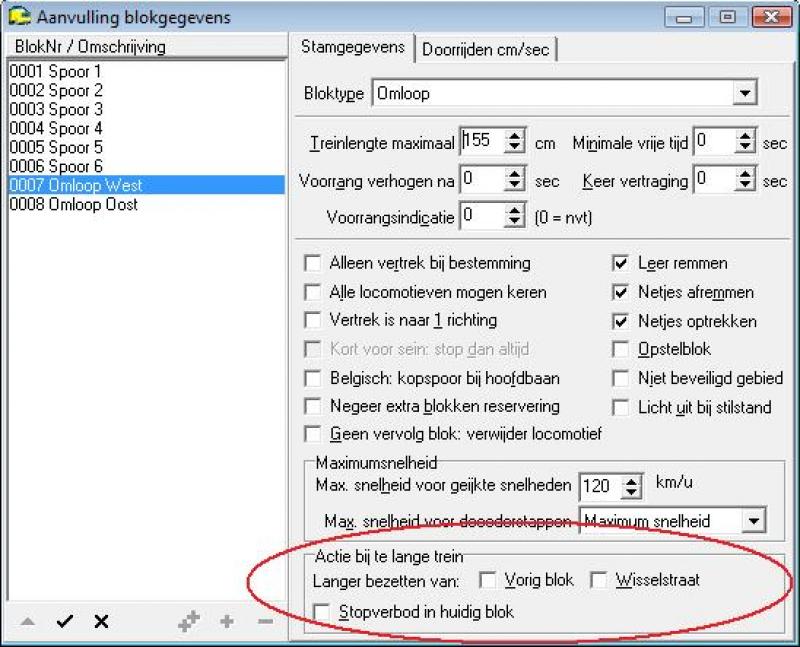Image resolution: width=800 pixels, height=647 pixels.
Task: Click the grey up-arrow icon below list
Action: pos(28,622)
